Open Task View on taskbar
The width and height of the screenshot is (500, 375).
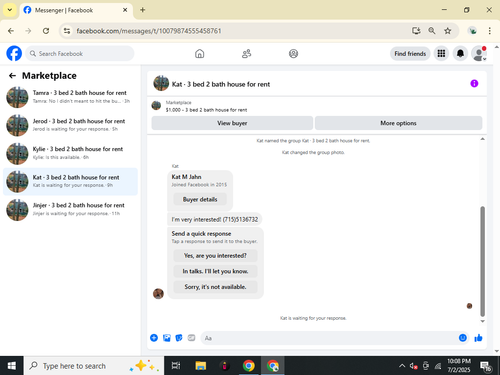(x=176, y=366)
